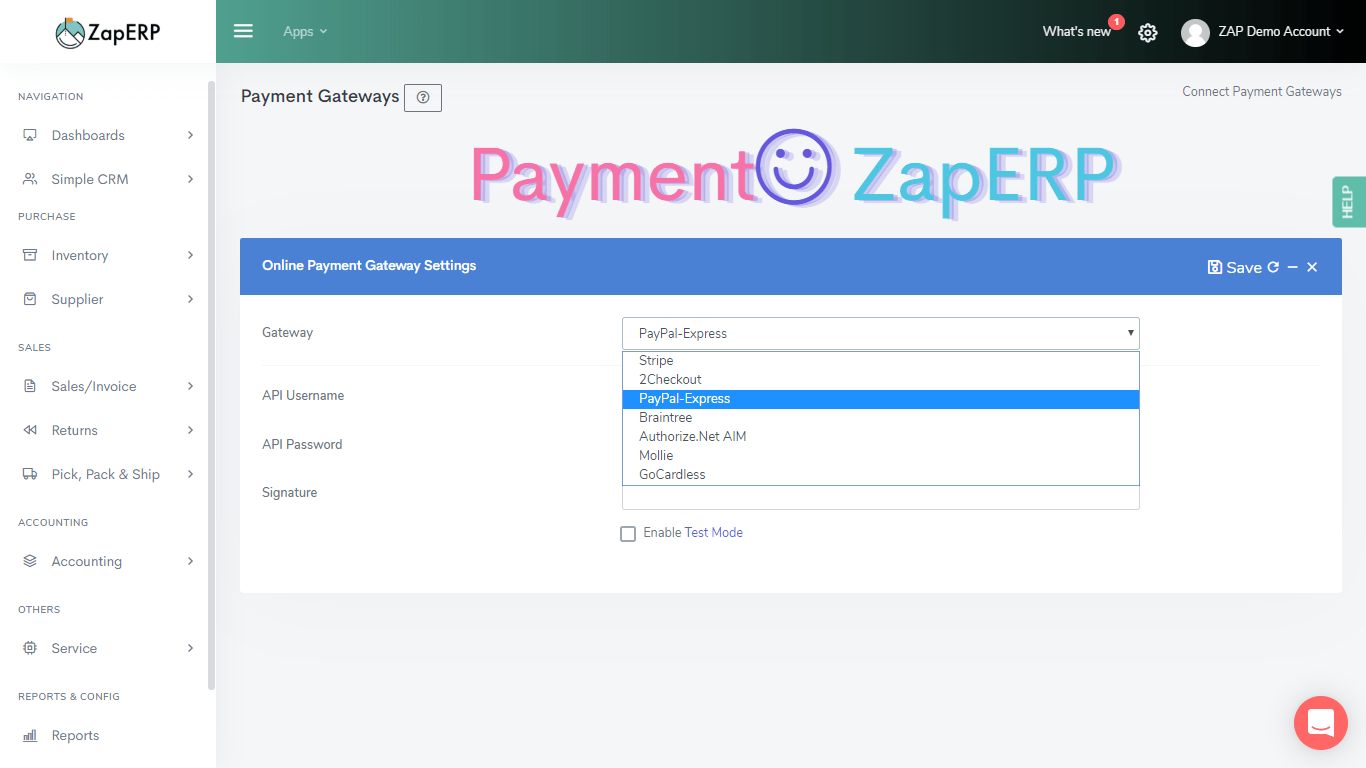Image resolution: width=1366 pixels, height=768 pixels.
Task: Toggle the hamburger sidebar menu
Action: [243, 31]
